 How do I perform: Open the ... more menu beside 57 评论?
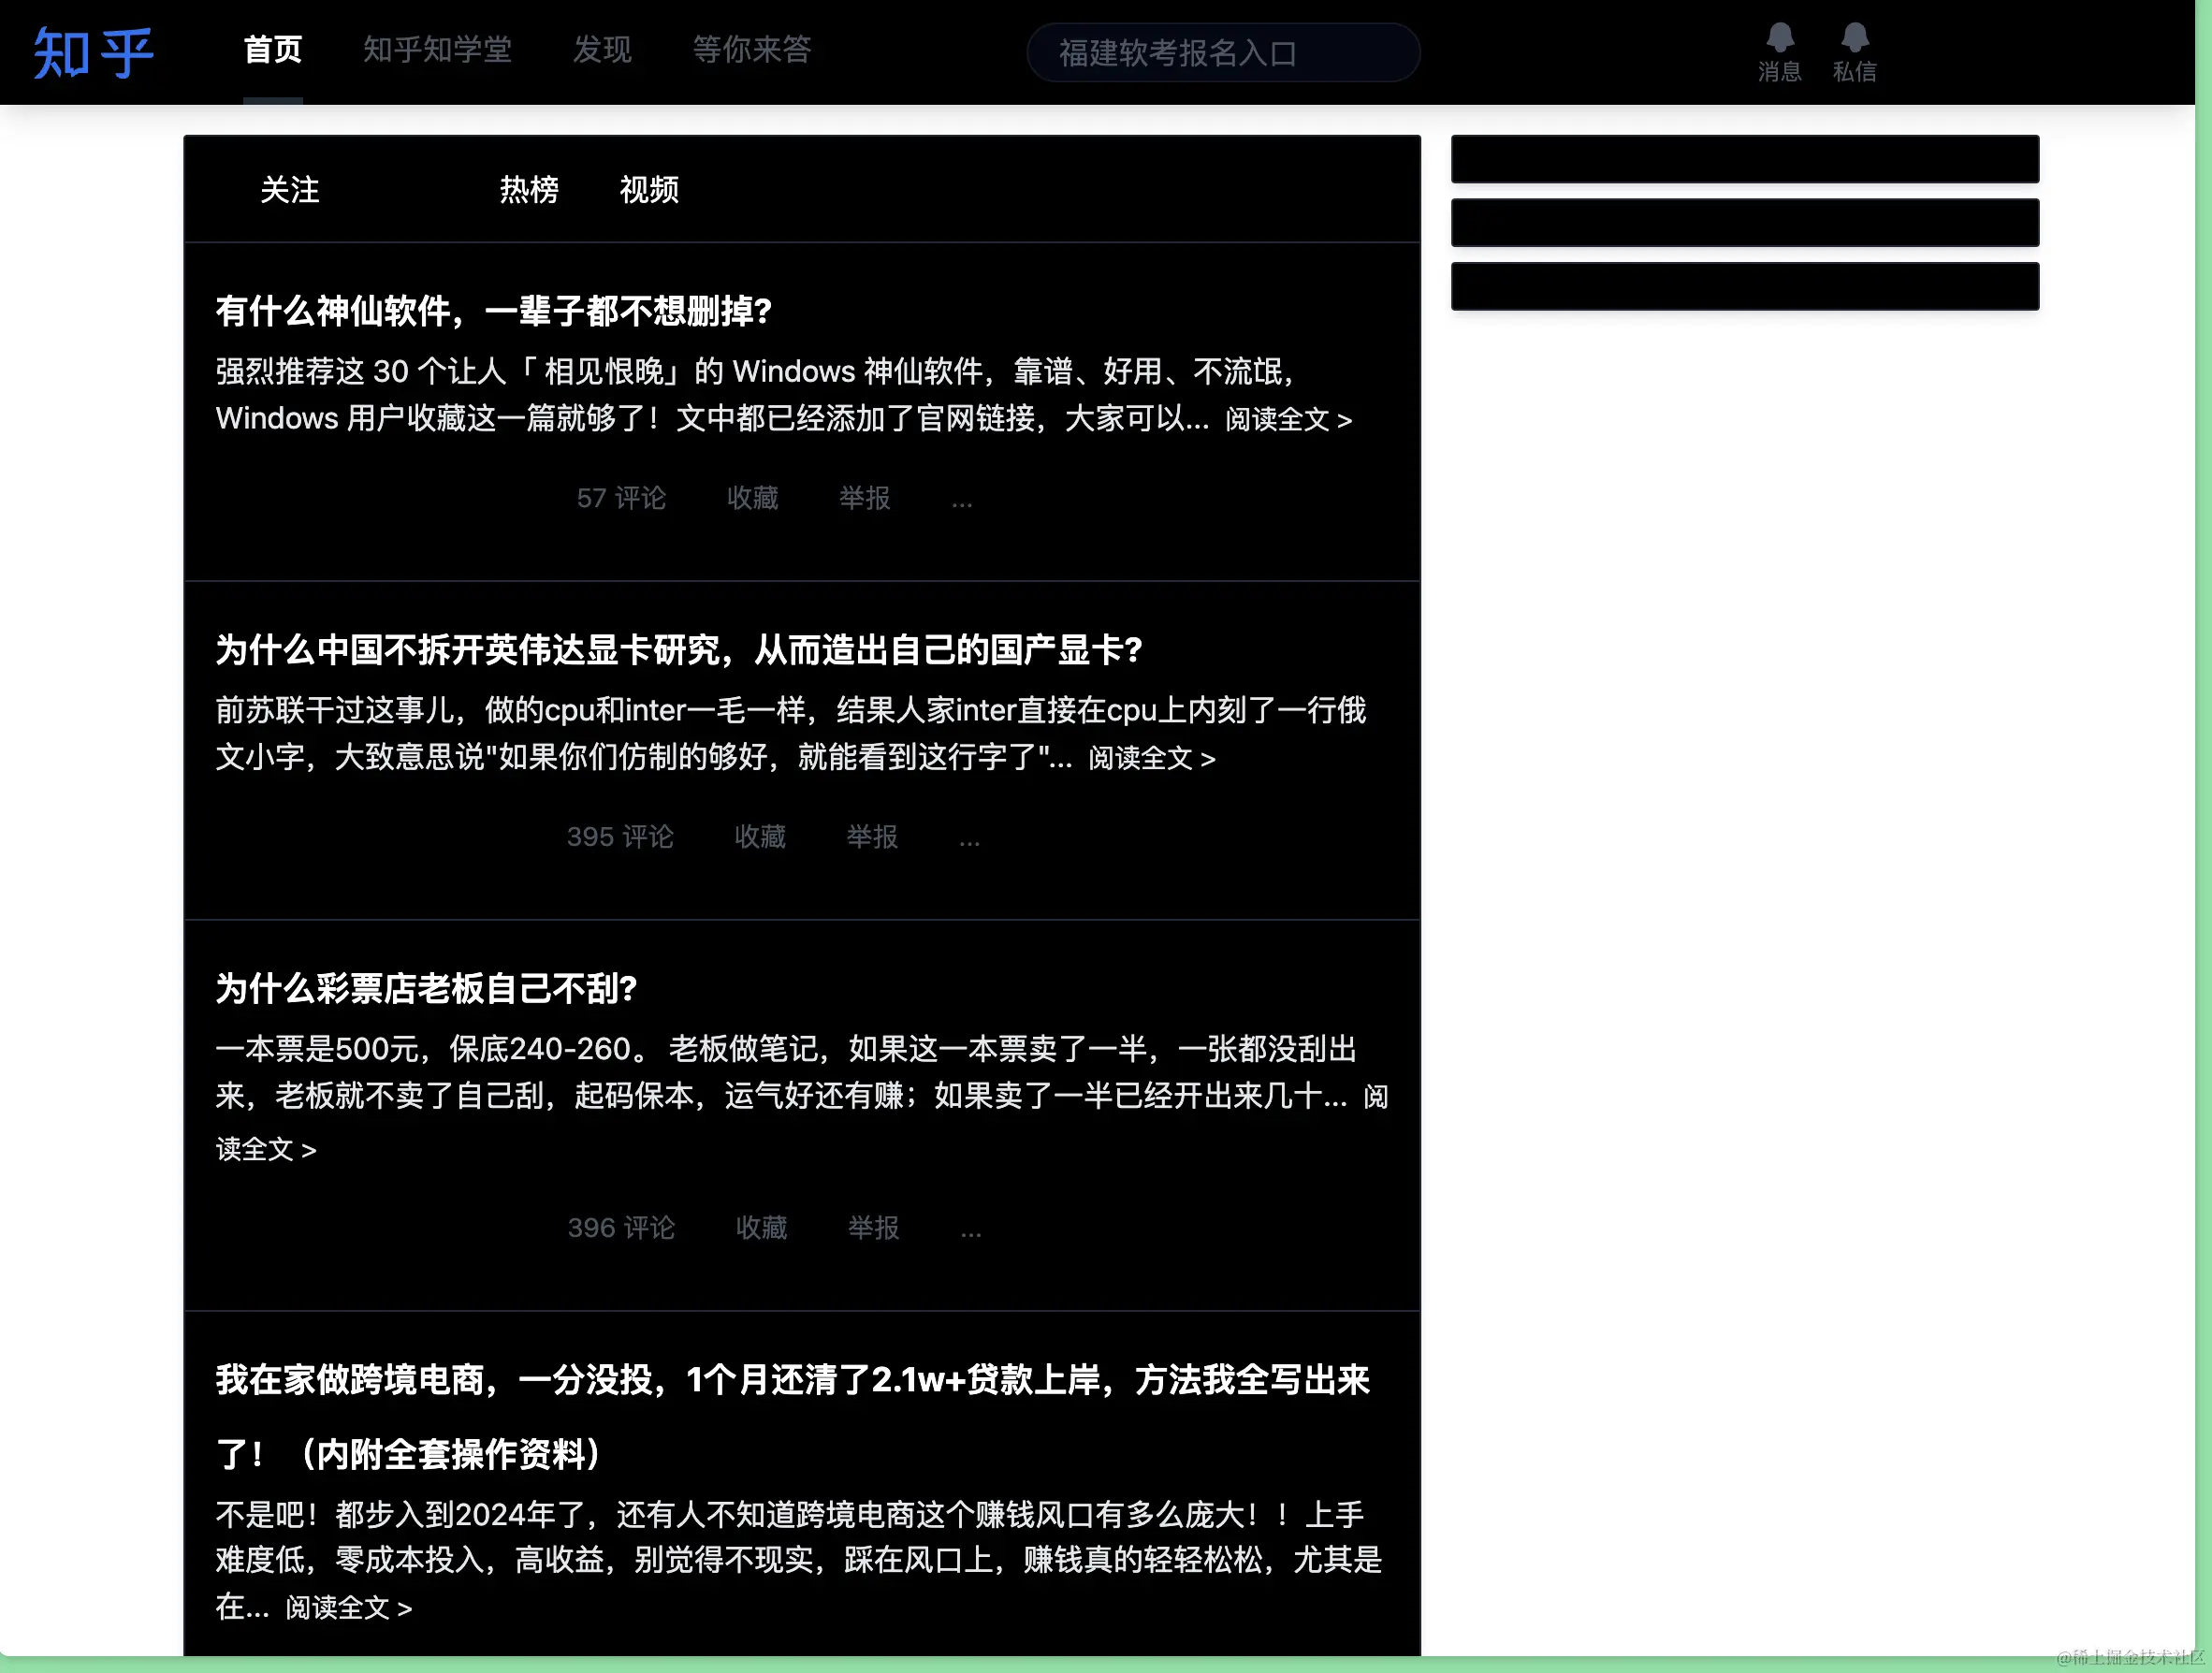click(962, 500)
